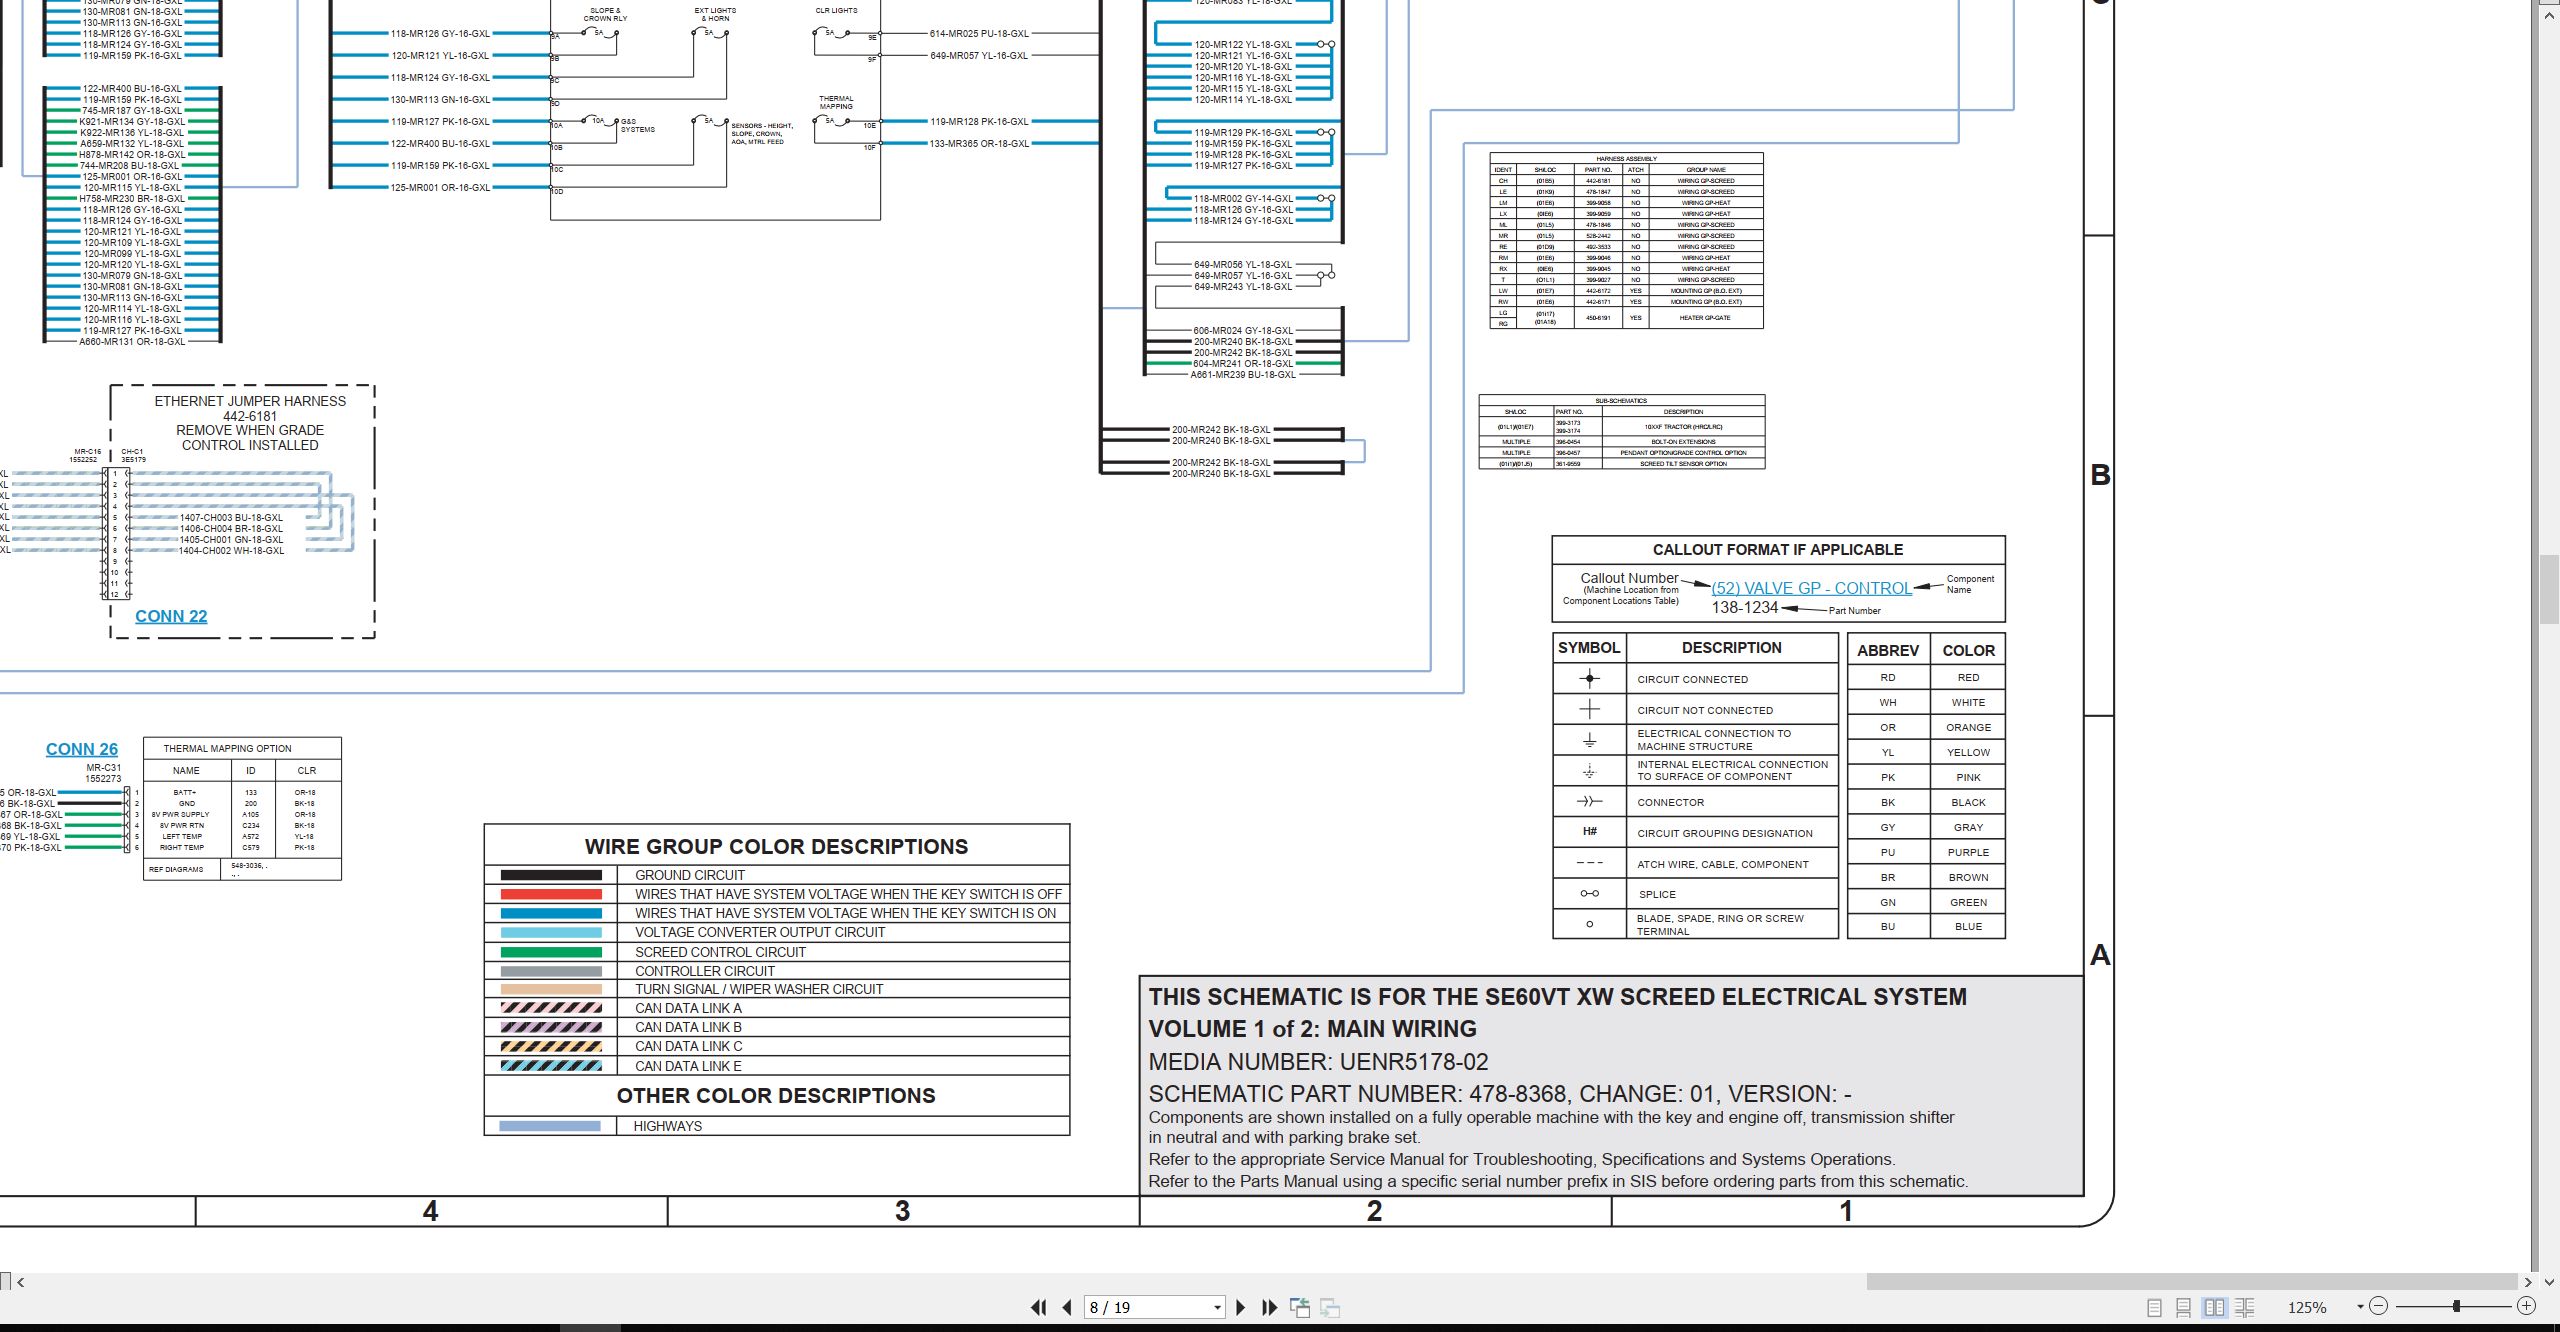This screenshot has width=2560, height=1332.
Task: Open the CONN 26 link
Action: [x=82, y=749]
